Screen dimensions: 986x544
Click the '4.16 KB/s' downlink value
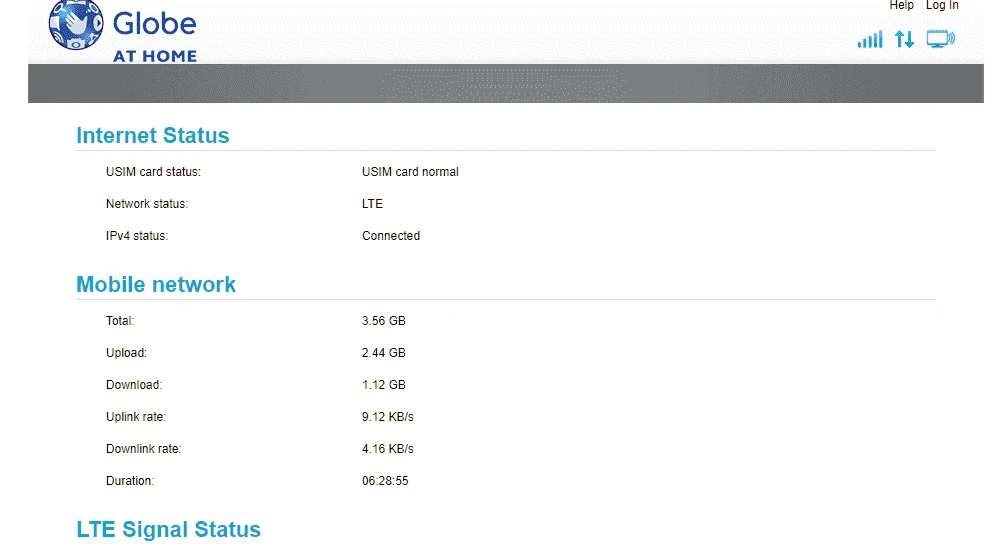[388, 449]
